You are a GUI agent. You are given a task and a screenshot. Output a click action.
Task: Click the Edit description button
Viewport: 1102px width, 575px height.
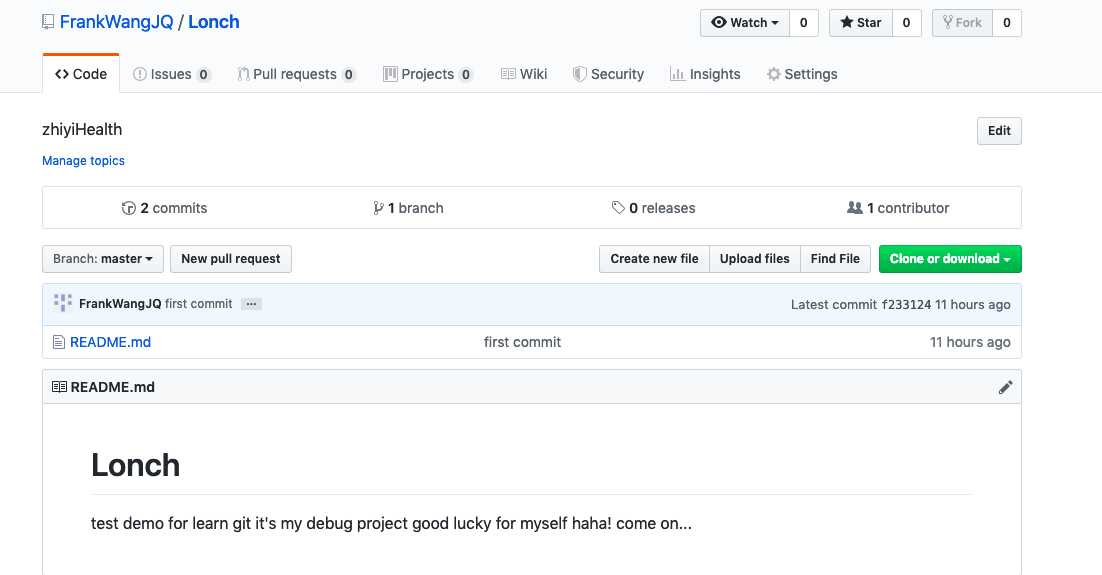999,131
